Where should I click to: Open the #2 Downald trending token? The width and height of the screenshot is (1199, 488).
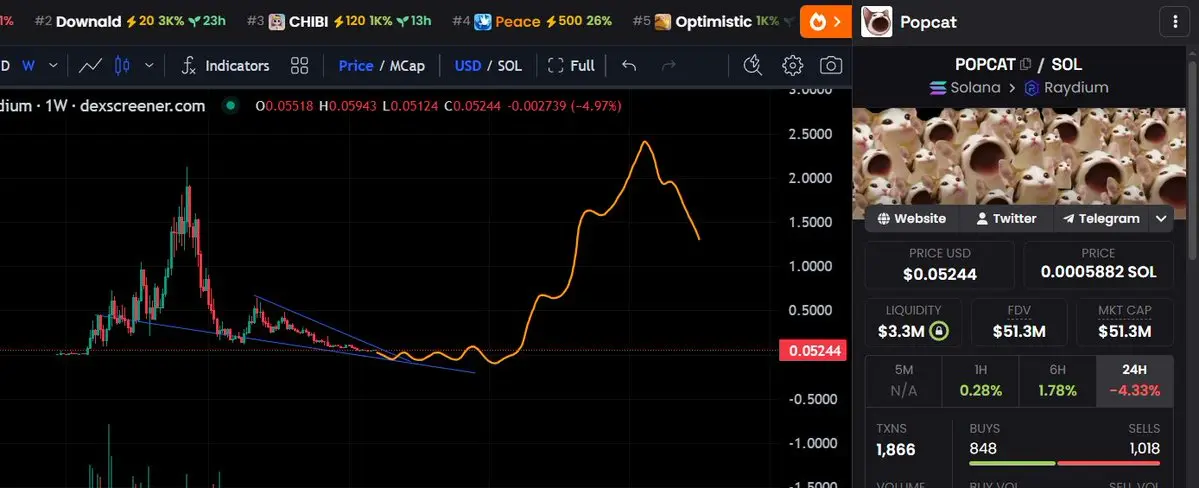(x=130, y=21)
